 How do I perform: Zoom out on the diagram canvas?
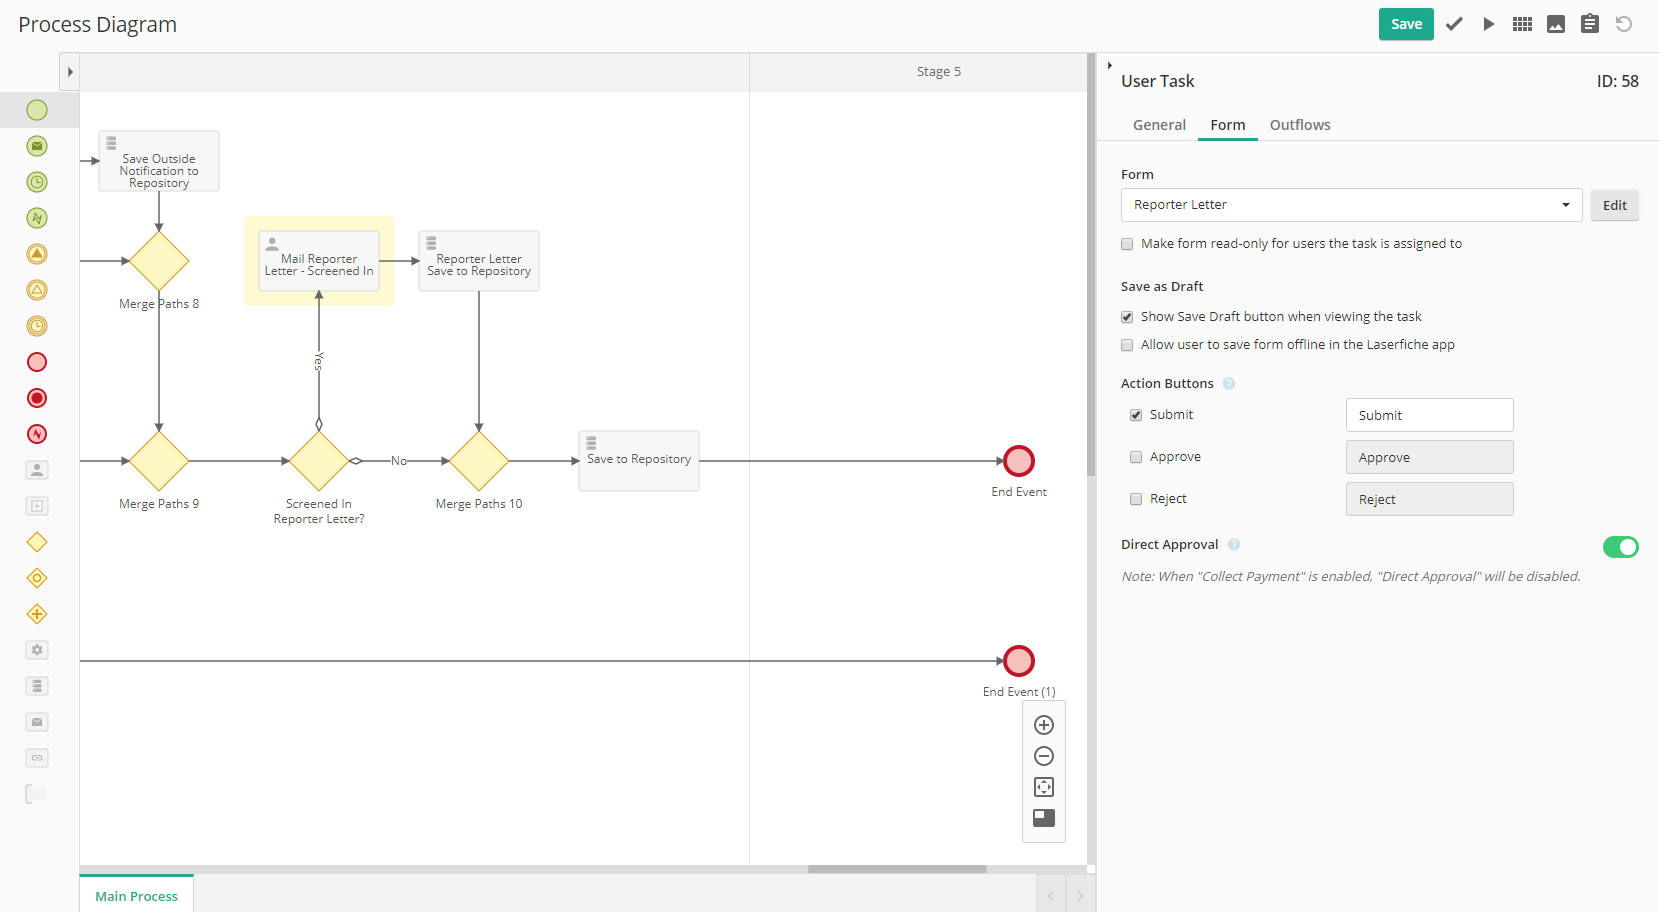(x=1044, y=756)
